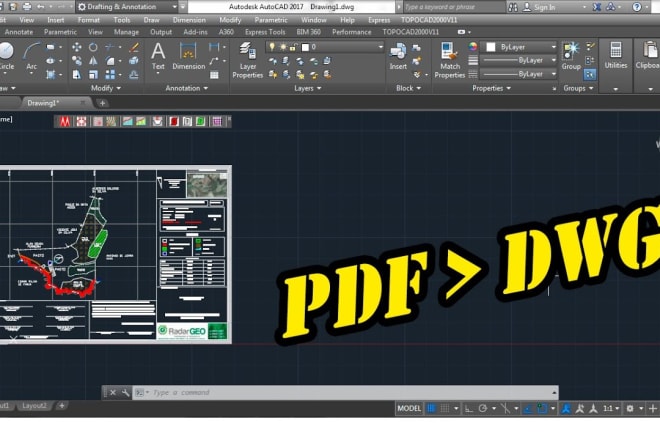Click Sign In button
Screen dimensions: 660x440
[x=540, y=7]
